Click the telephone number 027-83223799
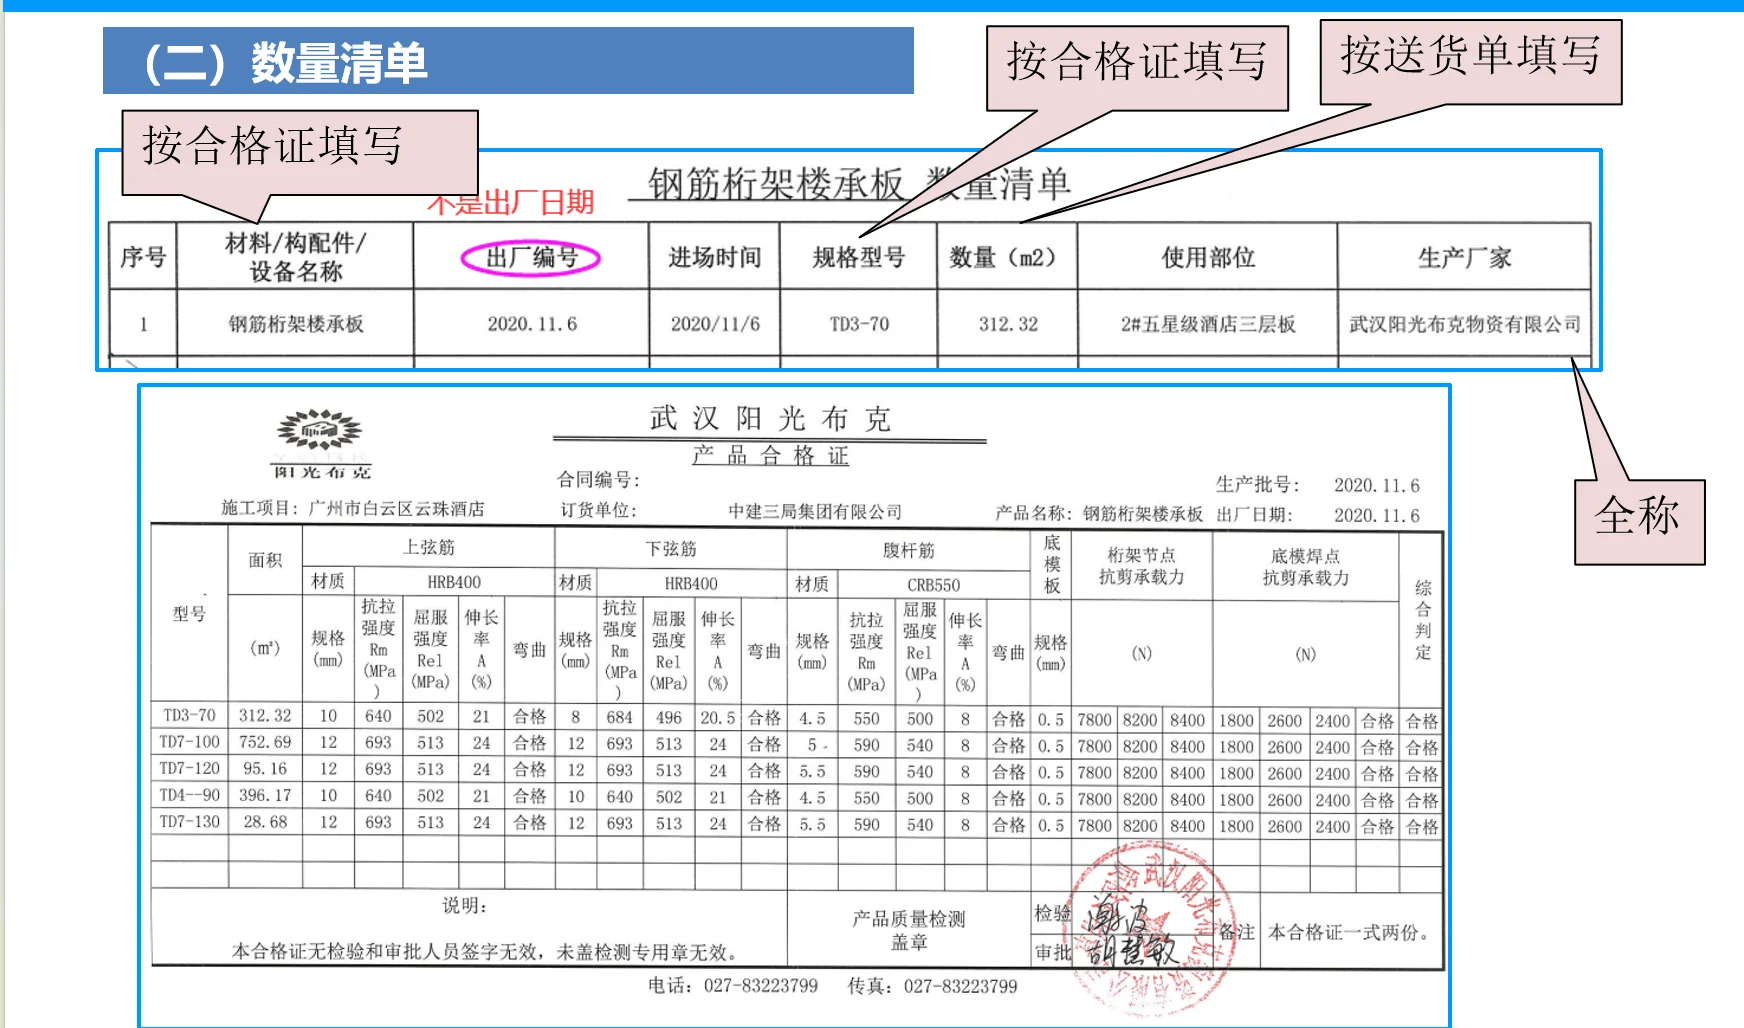 [x=760, y=986]
